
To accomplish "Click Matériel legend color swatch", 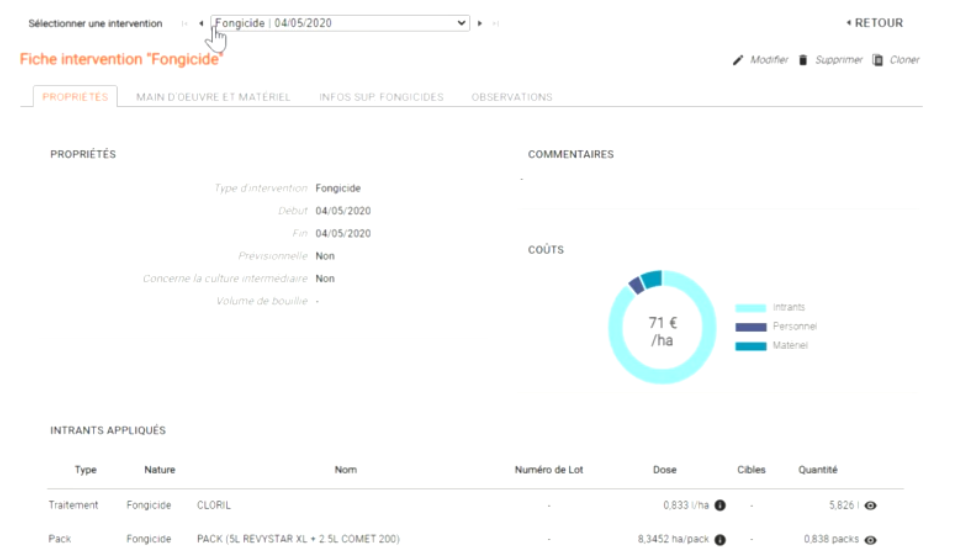I will click(x=751, y=346).
